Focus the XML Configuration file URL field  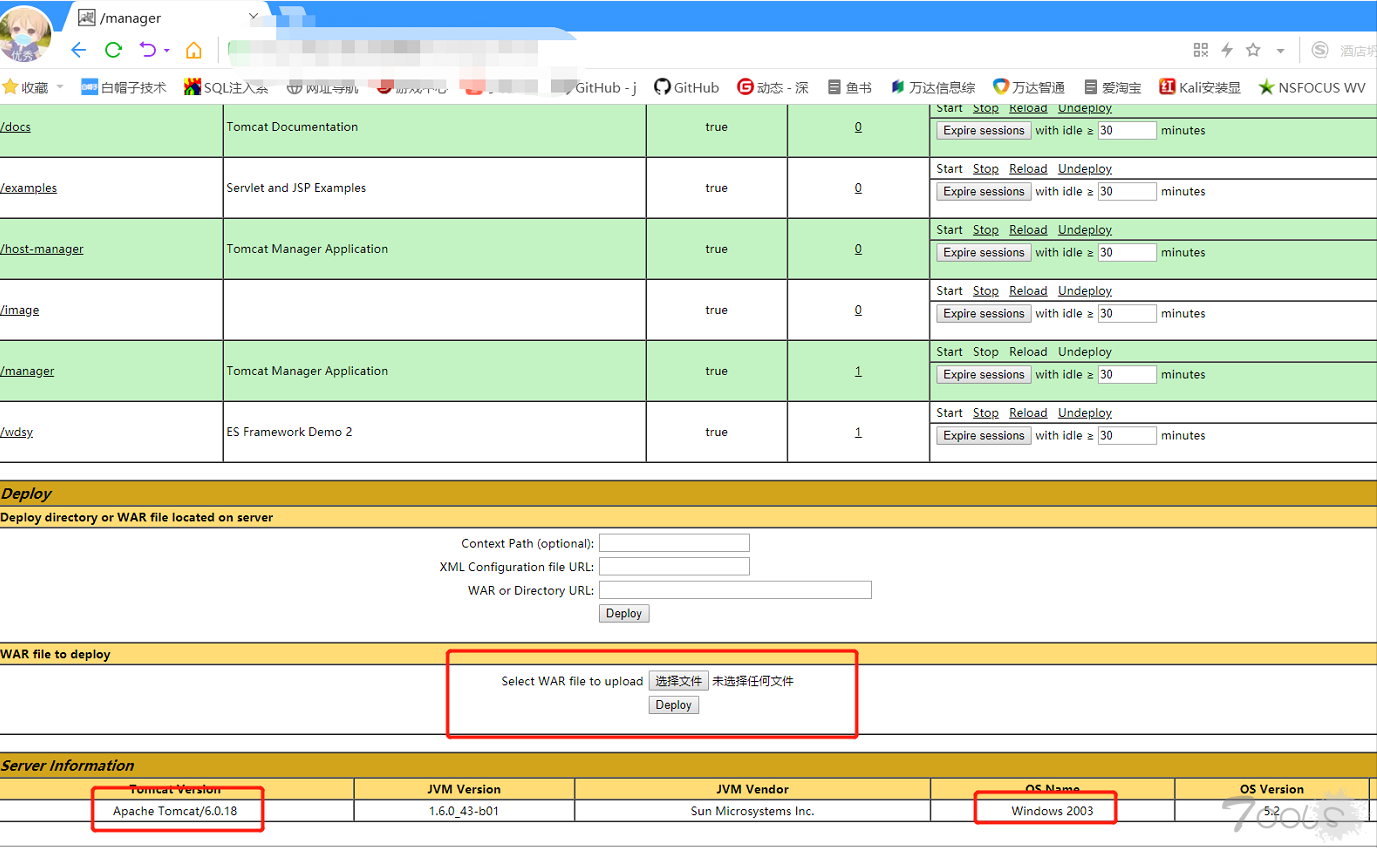674,566
